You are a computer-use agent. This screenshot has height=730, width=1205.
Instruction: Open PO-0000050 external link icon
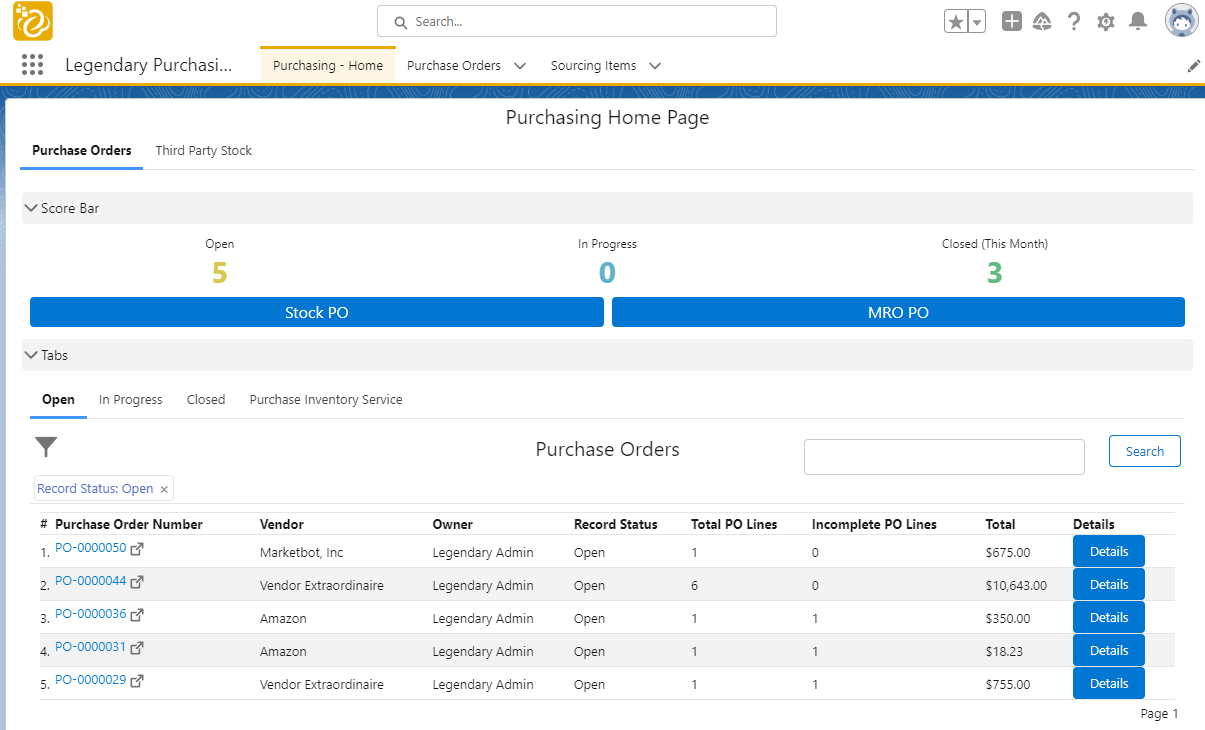tap(137, 549)
